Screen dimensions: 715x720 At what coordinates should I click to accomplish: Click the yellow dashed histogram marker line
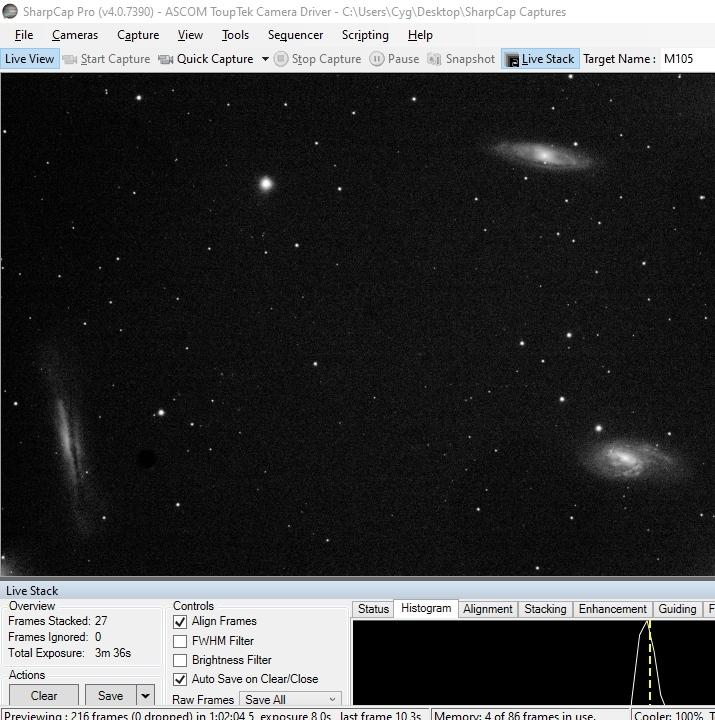point(650,662)
